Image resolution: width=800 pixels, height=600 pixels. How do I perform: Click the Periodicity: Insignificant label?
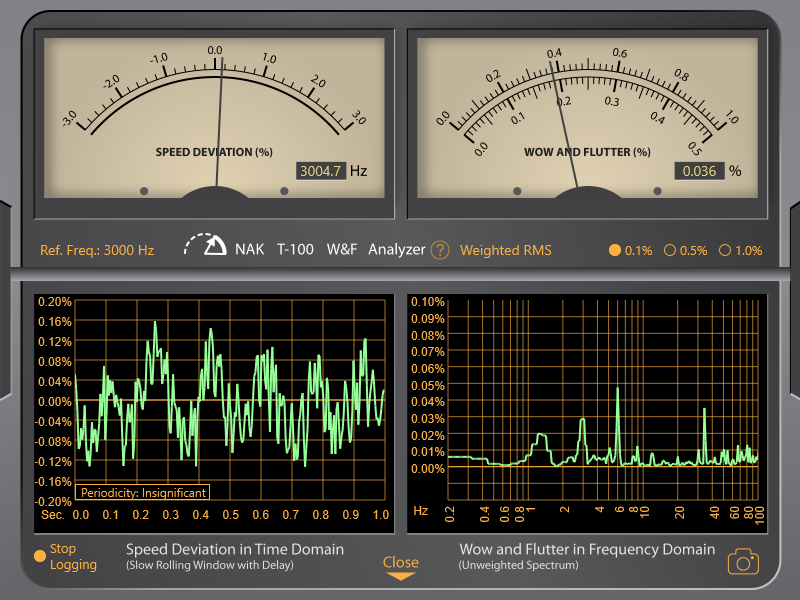click(143, 492)
